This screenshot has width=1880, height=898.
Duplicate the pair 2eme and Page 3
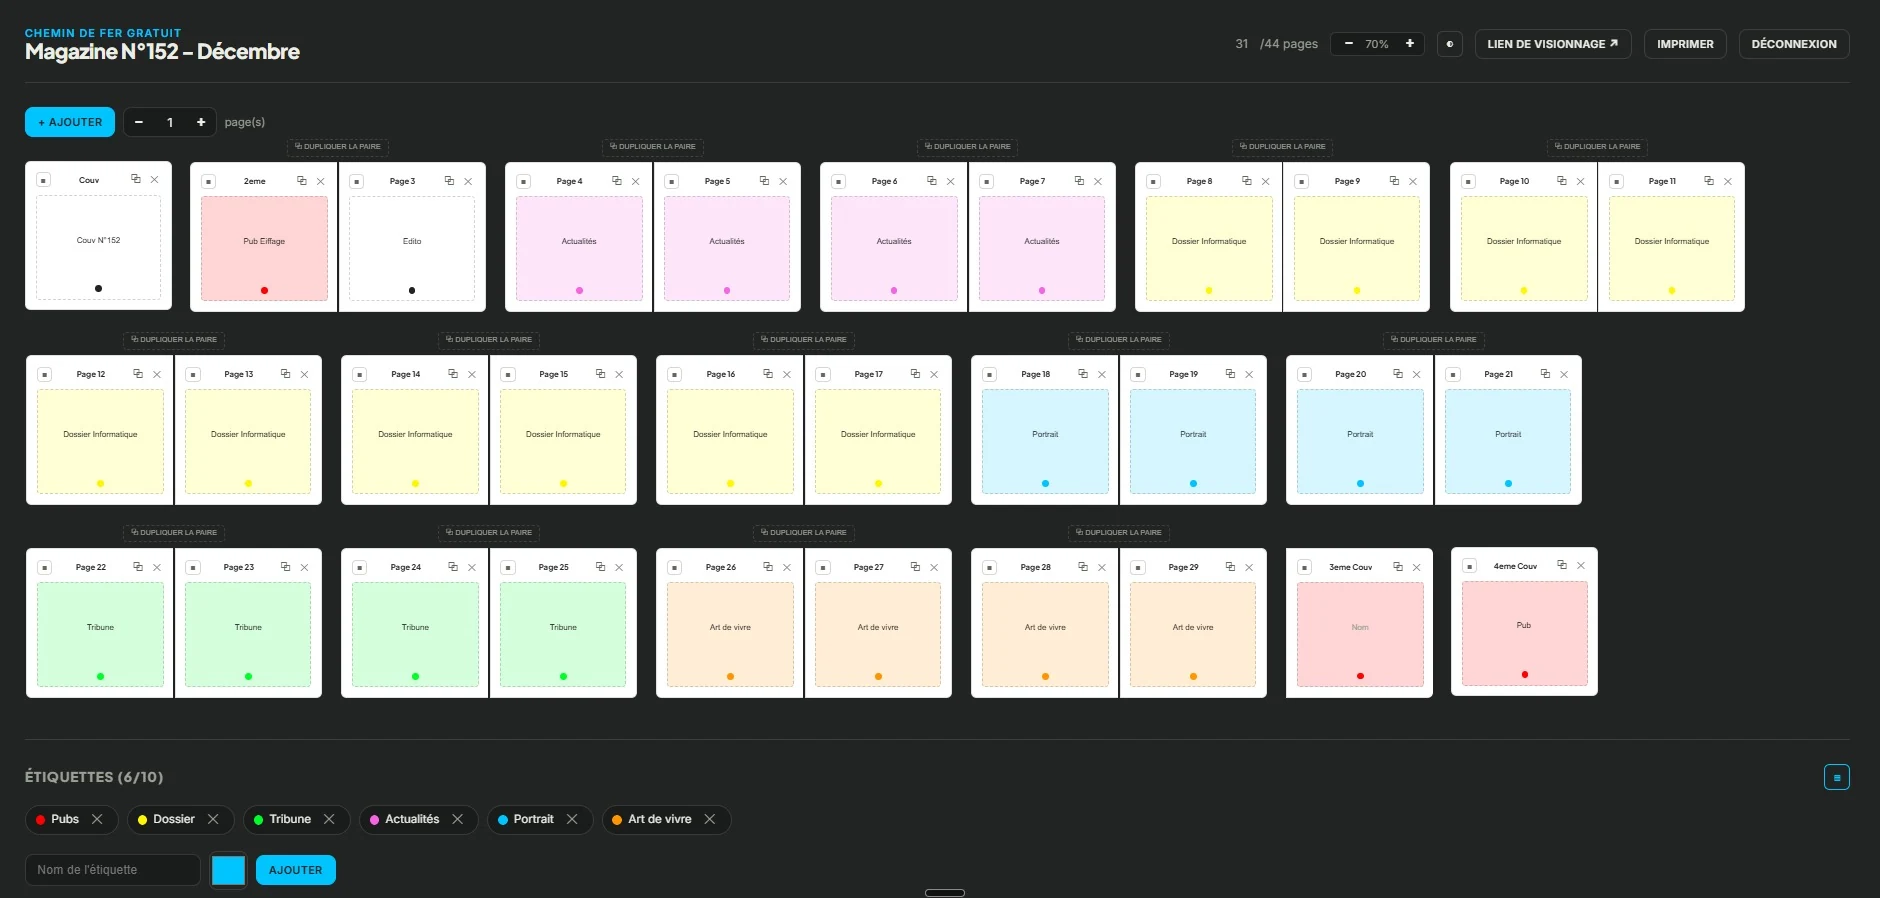point(338,147)
